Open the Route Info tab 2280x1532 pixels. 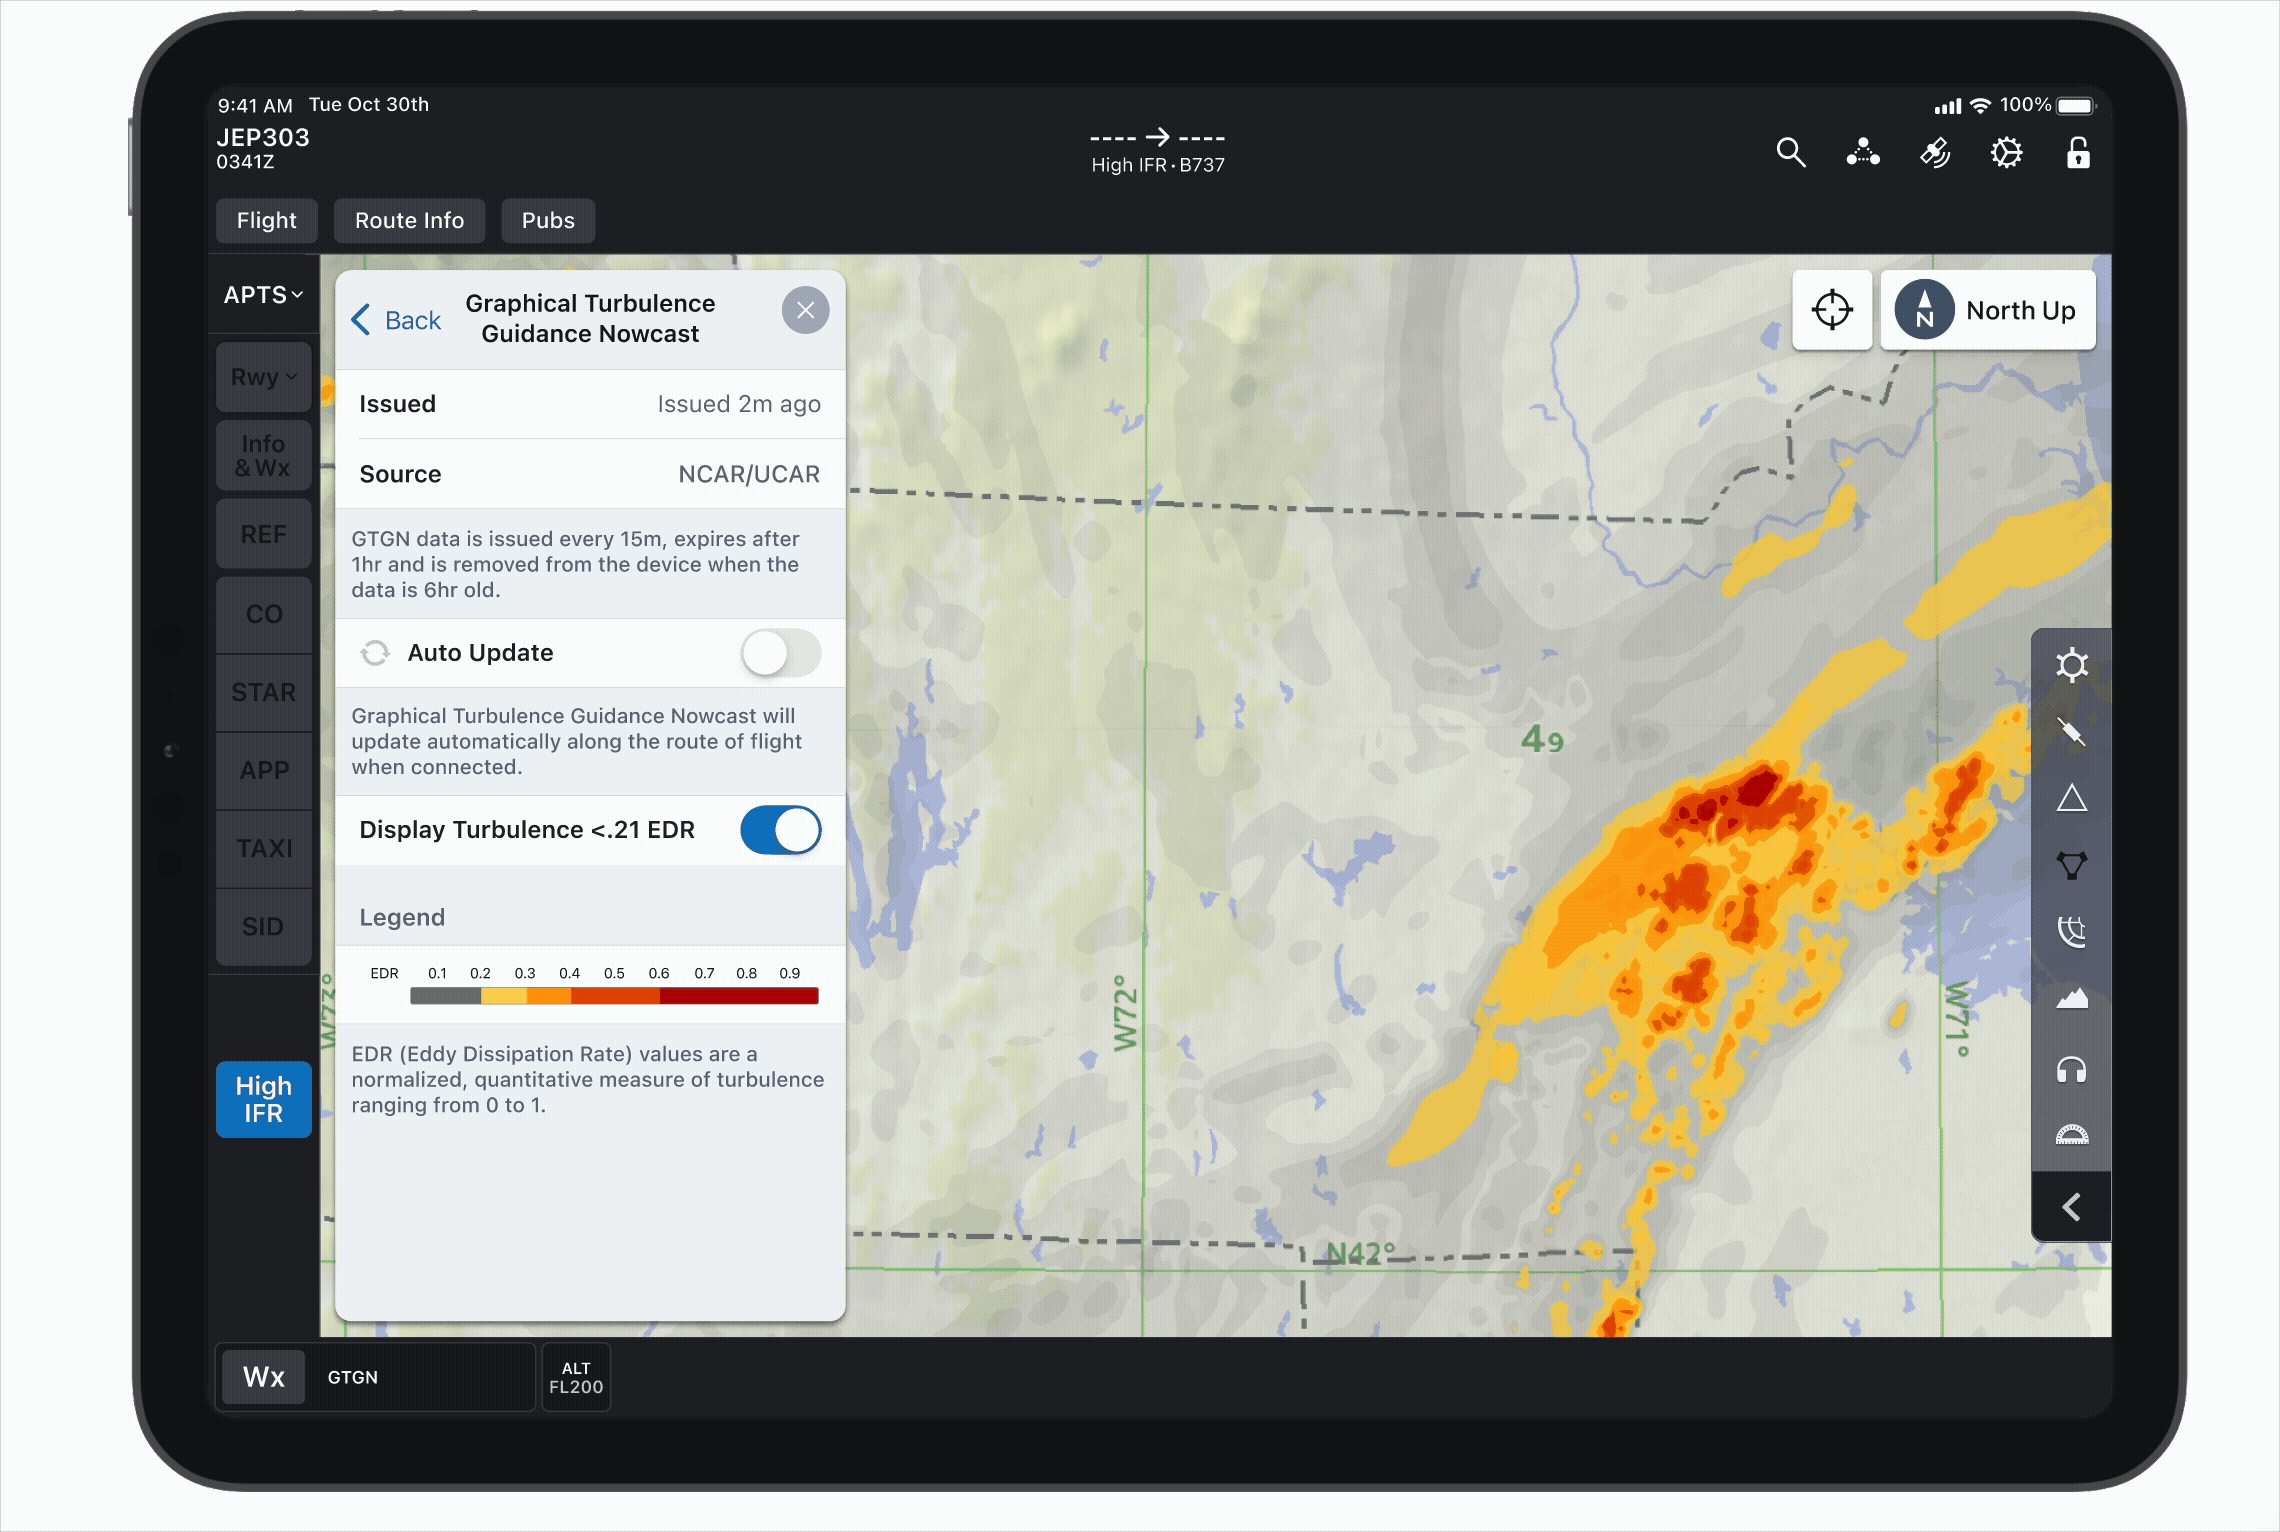(x=409, y=221)
